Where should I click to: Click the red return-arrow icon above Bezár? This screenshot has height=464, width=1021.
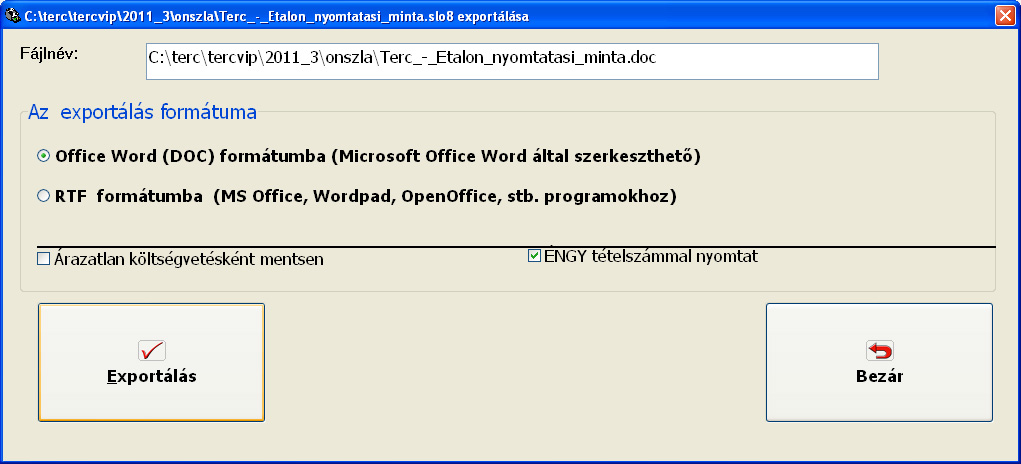tap(880, 351)
